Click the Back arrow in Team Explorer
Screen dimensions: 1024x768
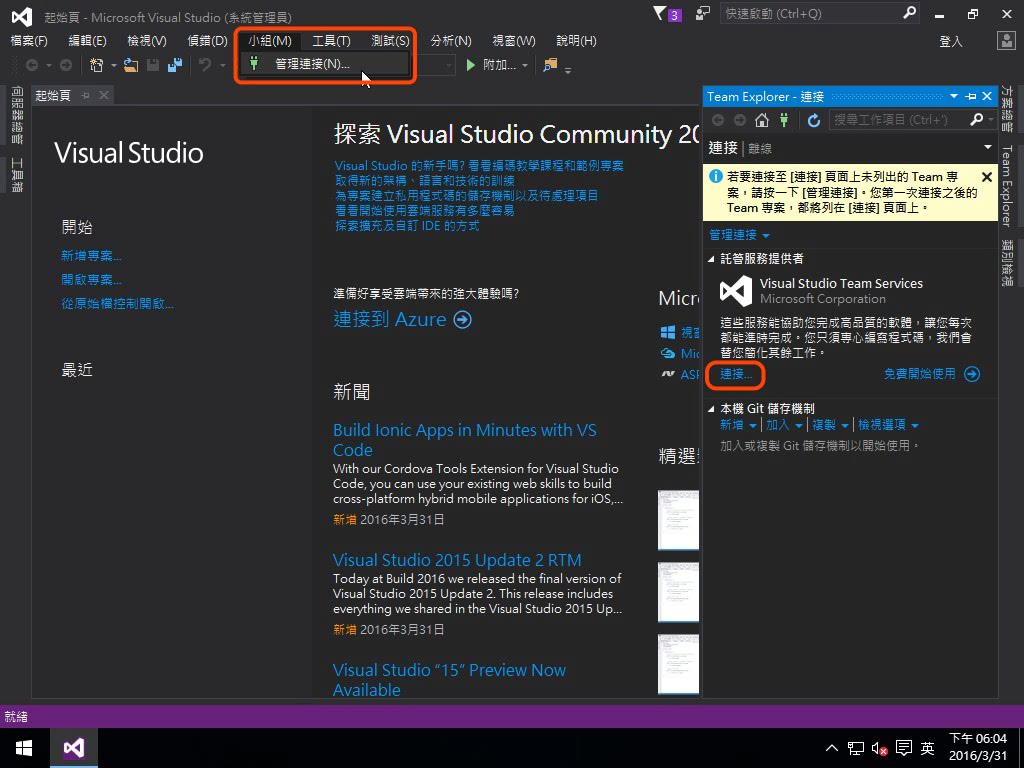point(718,120)
